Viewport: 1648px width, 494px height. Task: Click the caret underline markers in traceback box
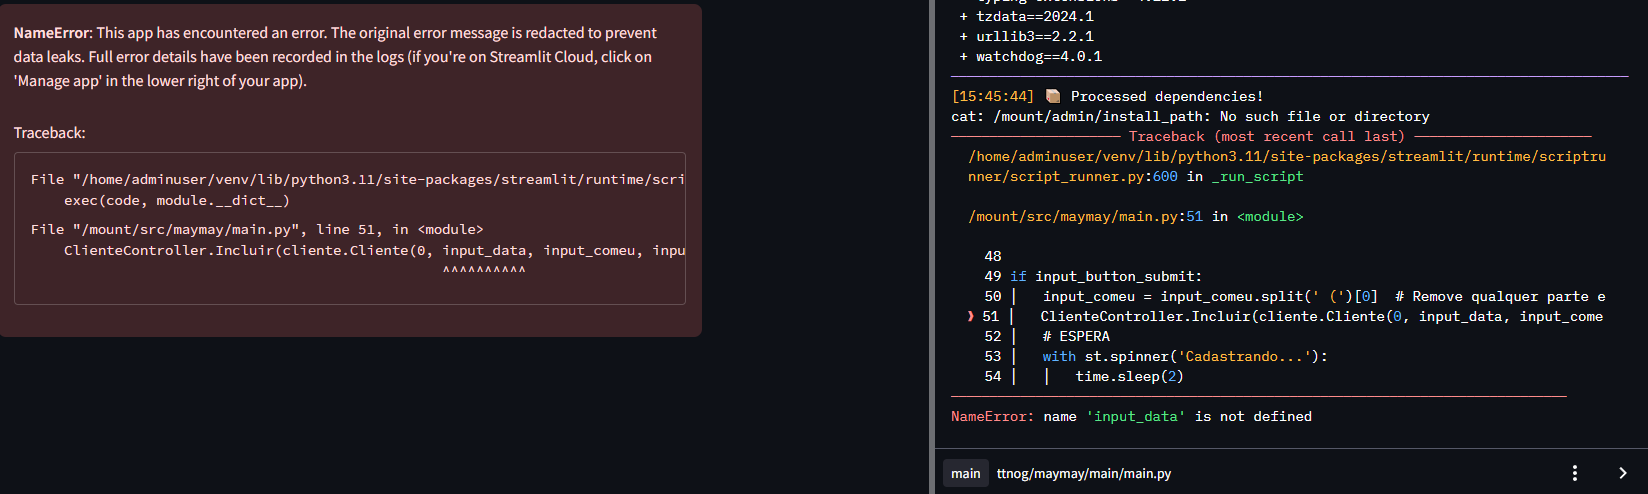point(484,270)
